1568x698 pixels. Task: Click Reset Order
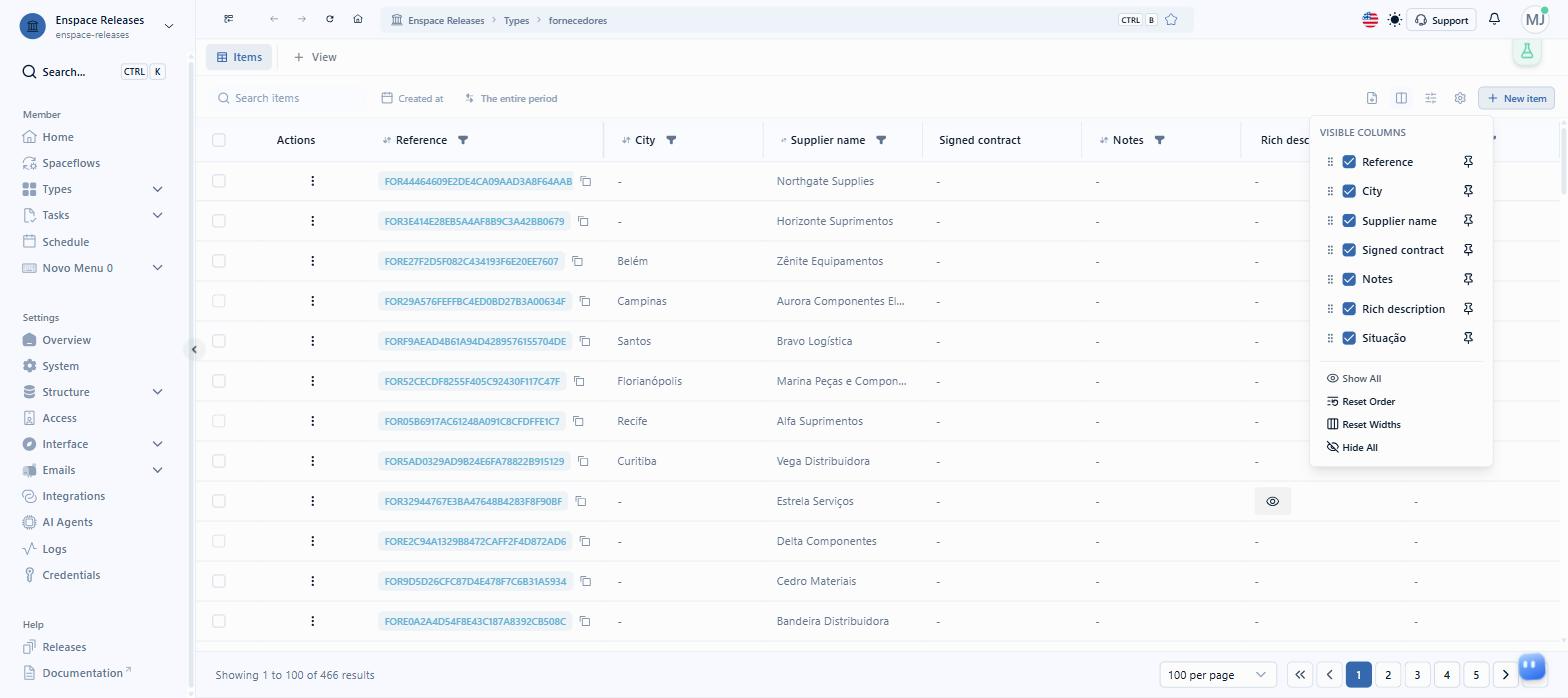click(x=1361, y=402)
